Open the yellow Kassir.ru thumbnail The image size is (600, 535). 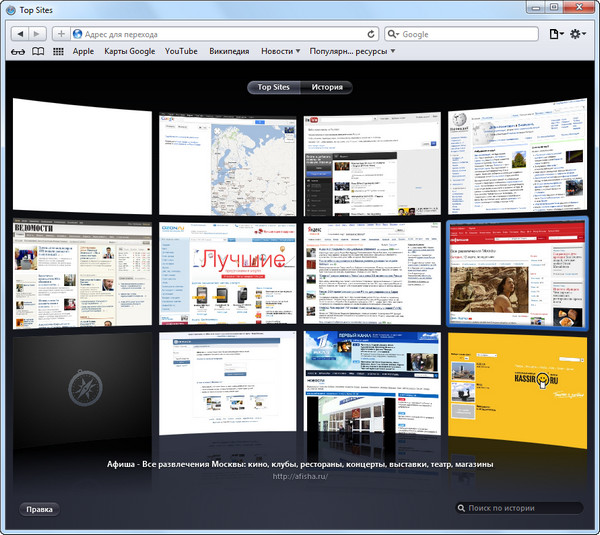tap(517, 390)
